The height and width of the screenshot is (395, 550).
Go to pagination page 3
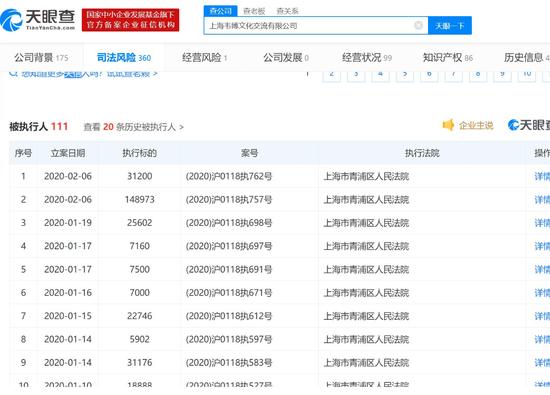point(356,75)
